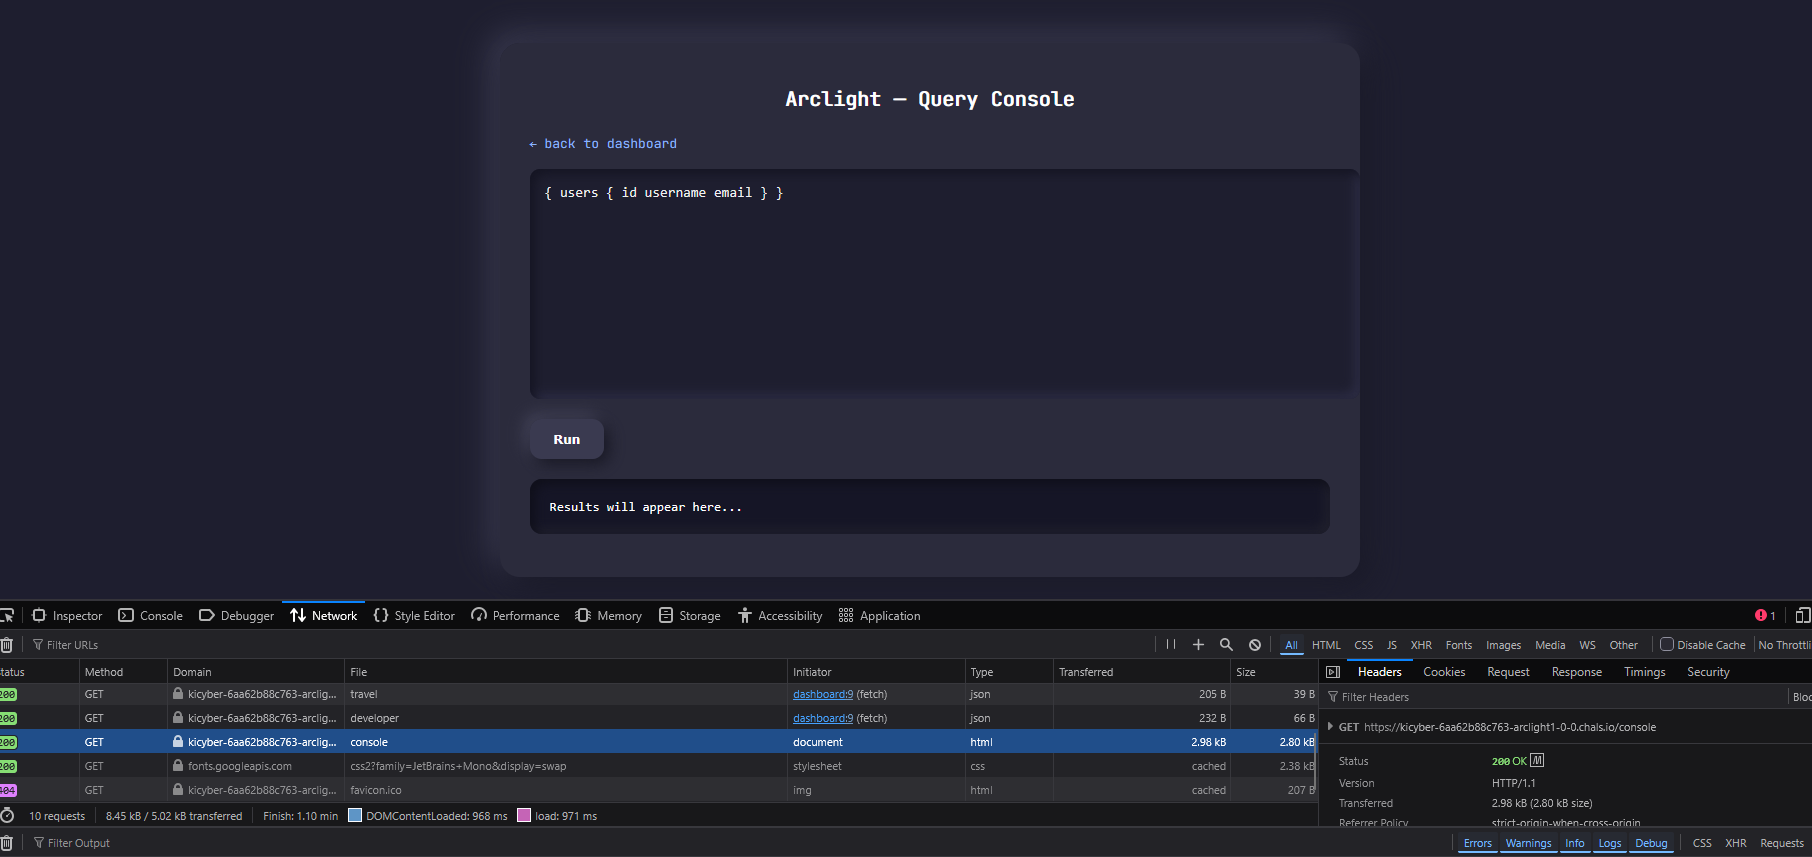
Task: Clear the console output using the lower trash icon
Action: (6, 843)
